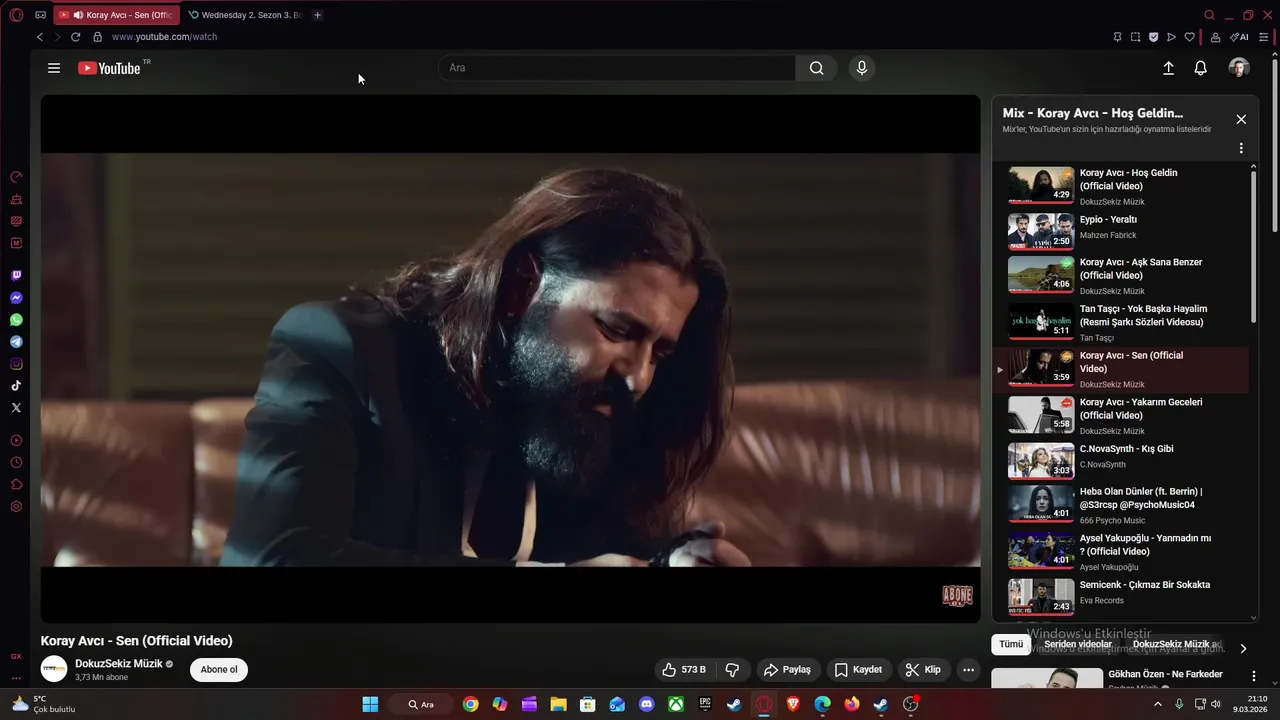Reload the page with refresh icon
The width and height of the screenshot is (1280, 720).
[x=75, y=37]
